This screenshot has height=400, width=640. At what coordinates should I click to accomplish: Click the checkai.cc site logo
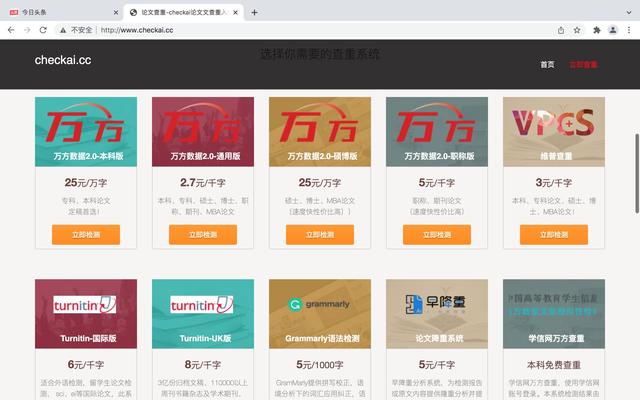click(x=63, y=60)
